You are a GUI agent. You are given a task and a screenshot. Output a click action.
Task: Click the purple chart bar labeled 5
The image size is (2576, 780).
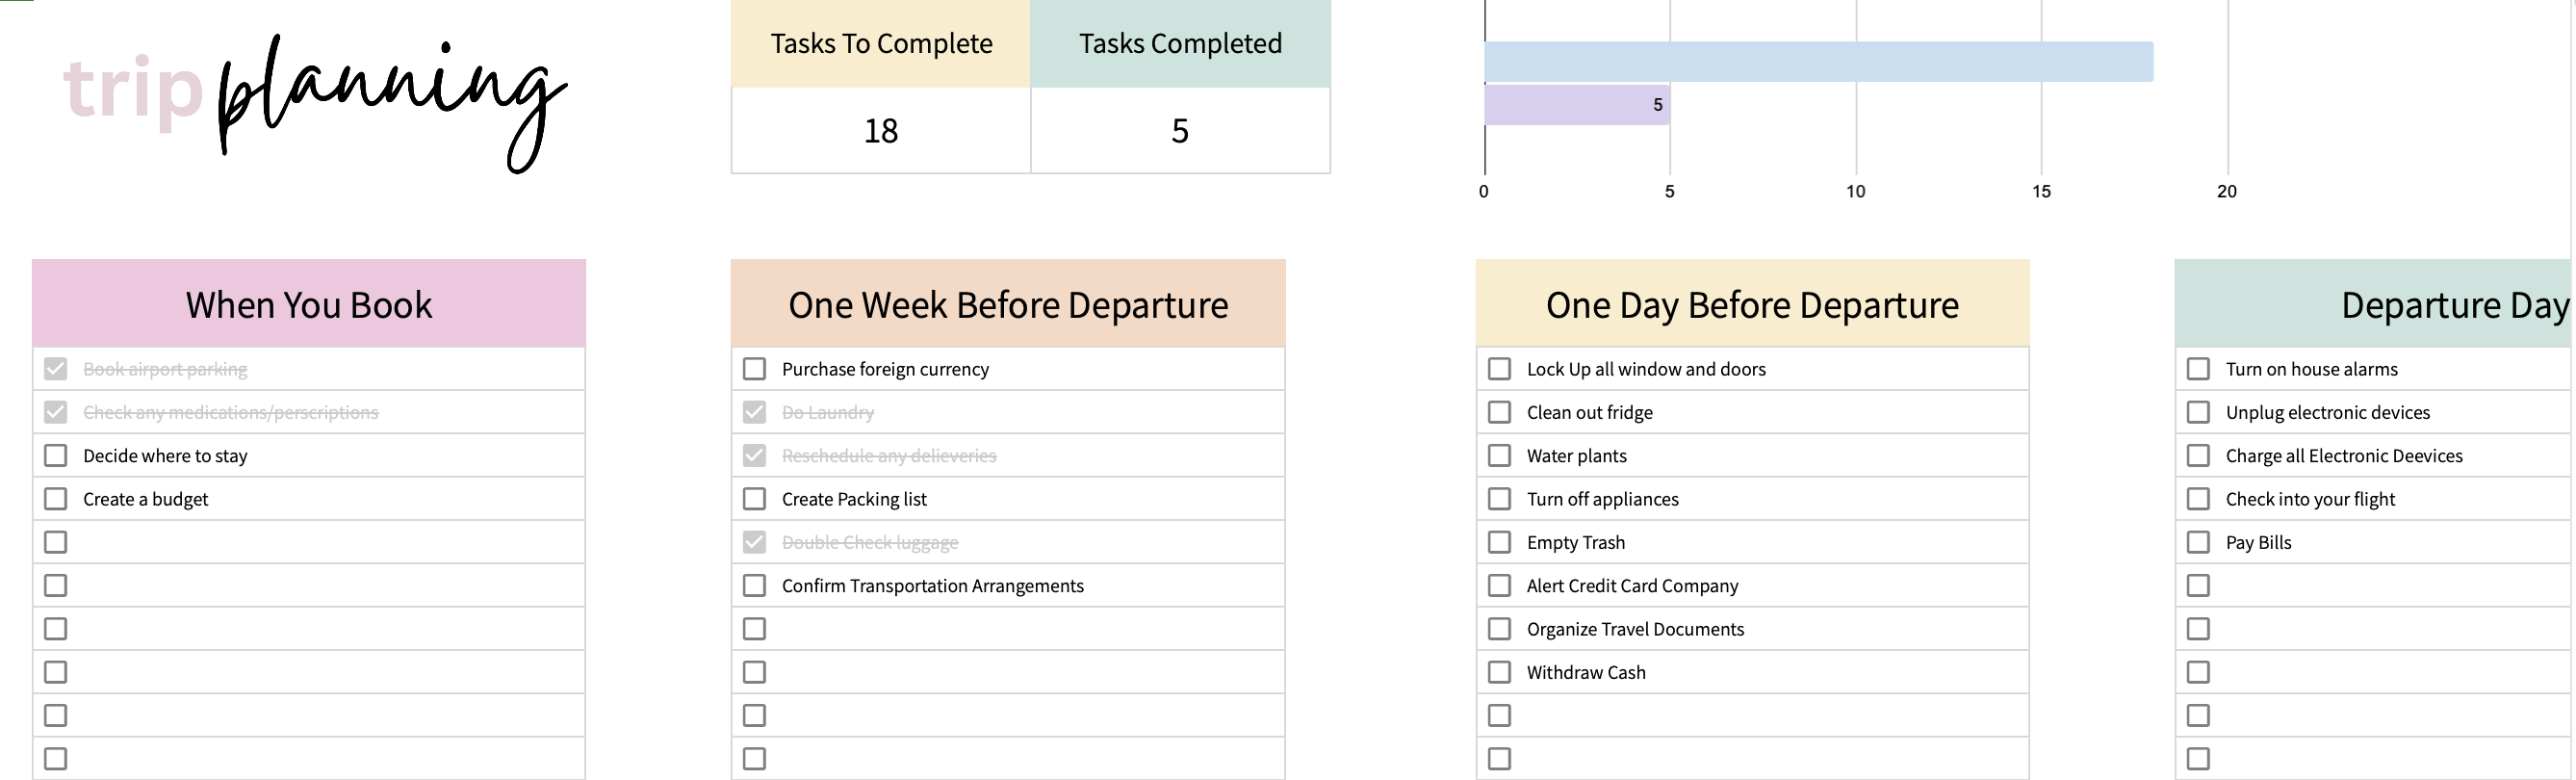point(1577,105)
